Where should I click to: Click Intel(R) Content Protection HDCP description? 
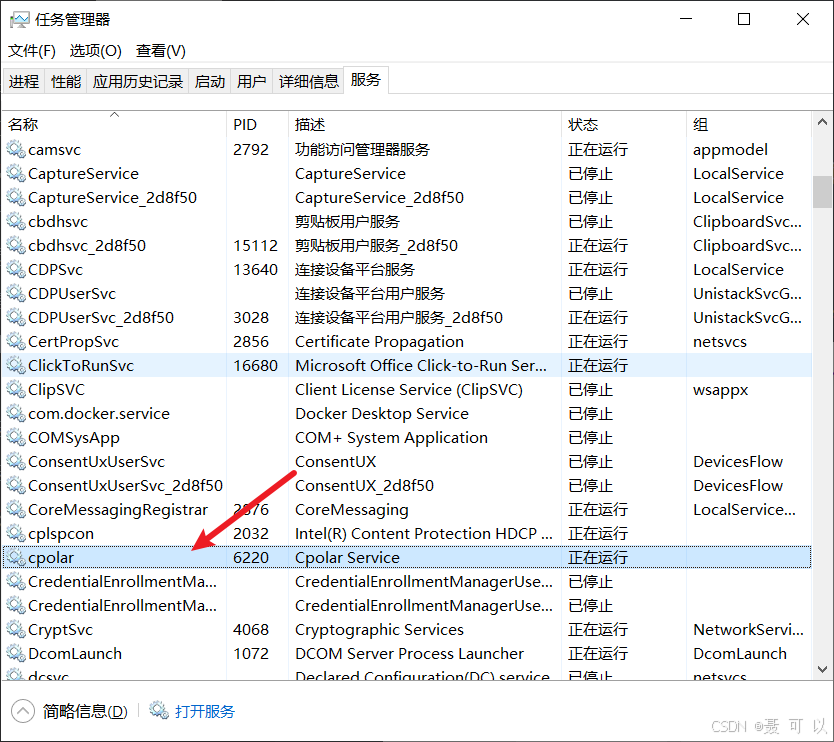tap(424, 533)
